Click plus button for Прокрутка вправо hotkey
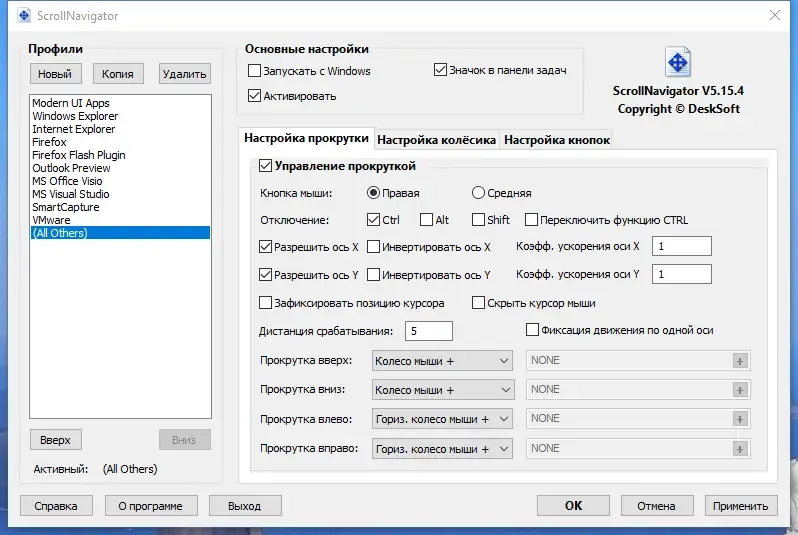Viewport: 798px width, 535px height. click(739, 449)
